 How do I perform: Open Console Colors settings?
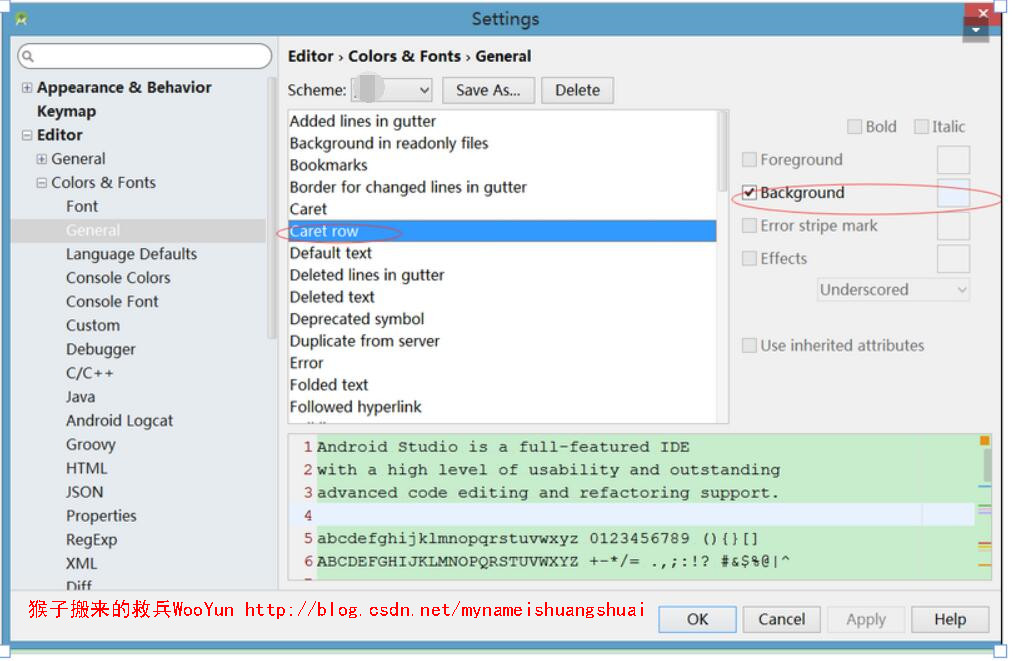tap(118, 278)
